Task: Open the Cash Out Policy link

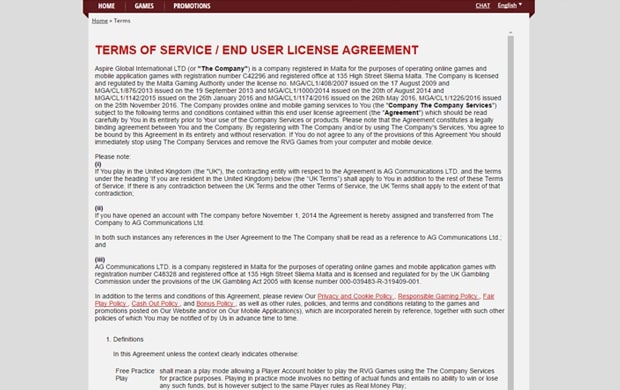Action: click(155, 303)
